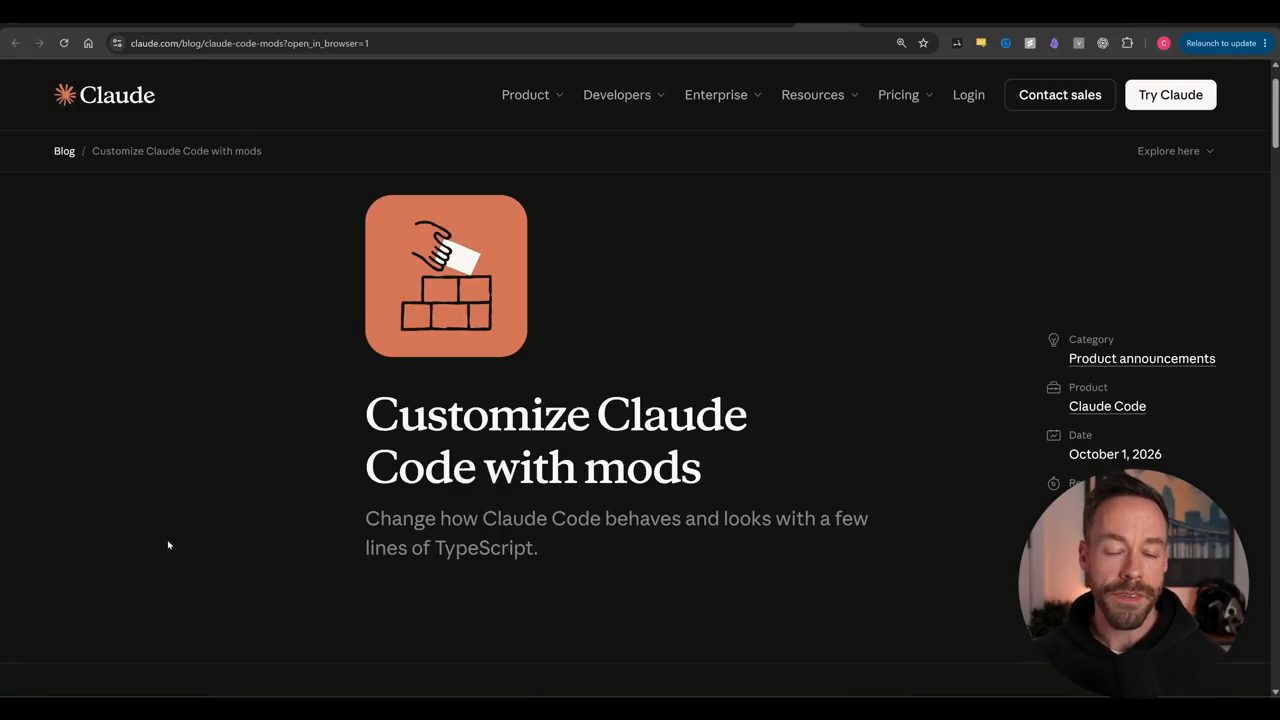Click the Relaunch to update button
The height and width of the screenshot is (720, 1280).
click(x=1220, y=43)
